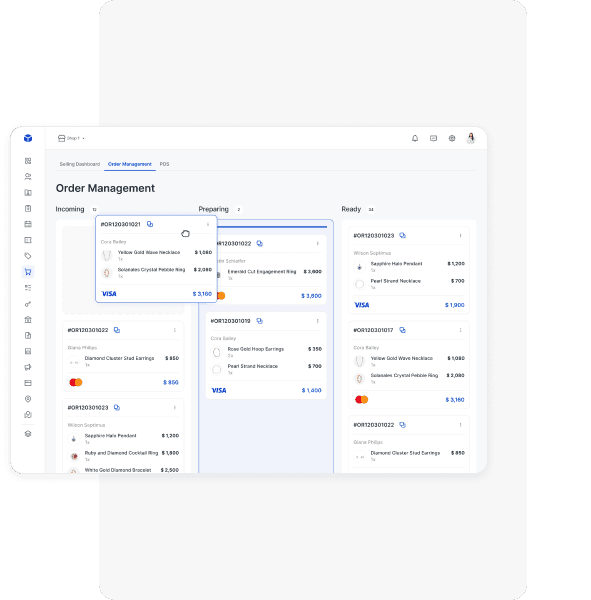Open the bank building icon in sidebar
The width and height of the screenshot is (591, 600).
coord(28,320)
